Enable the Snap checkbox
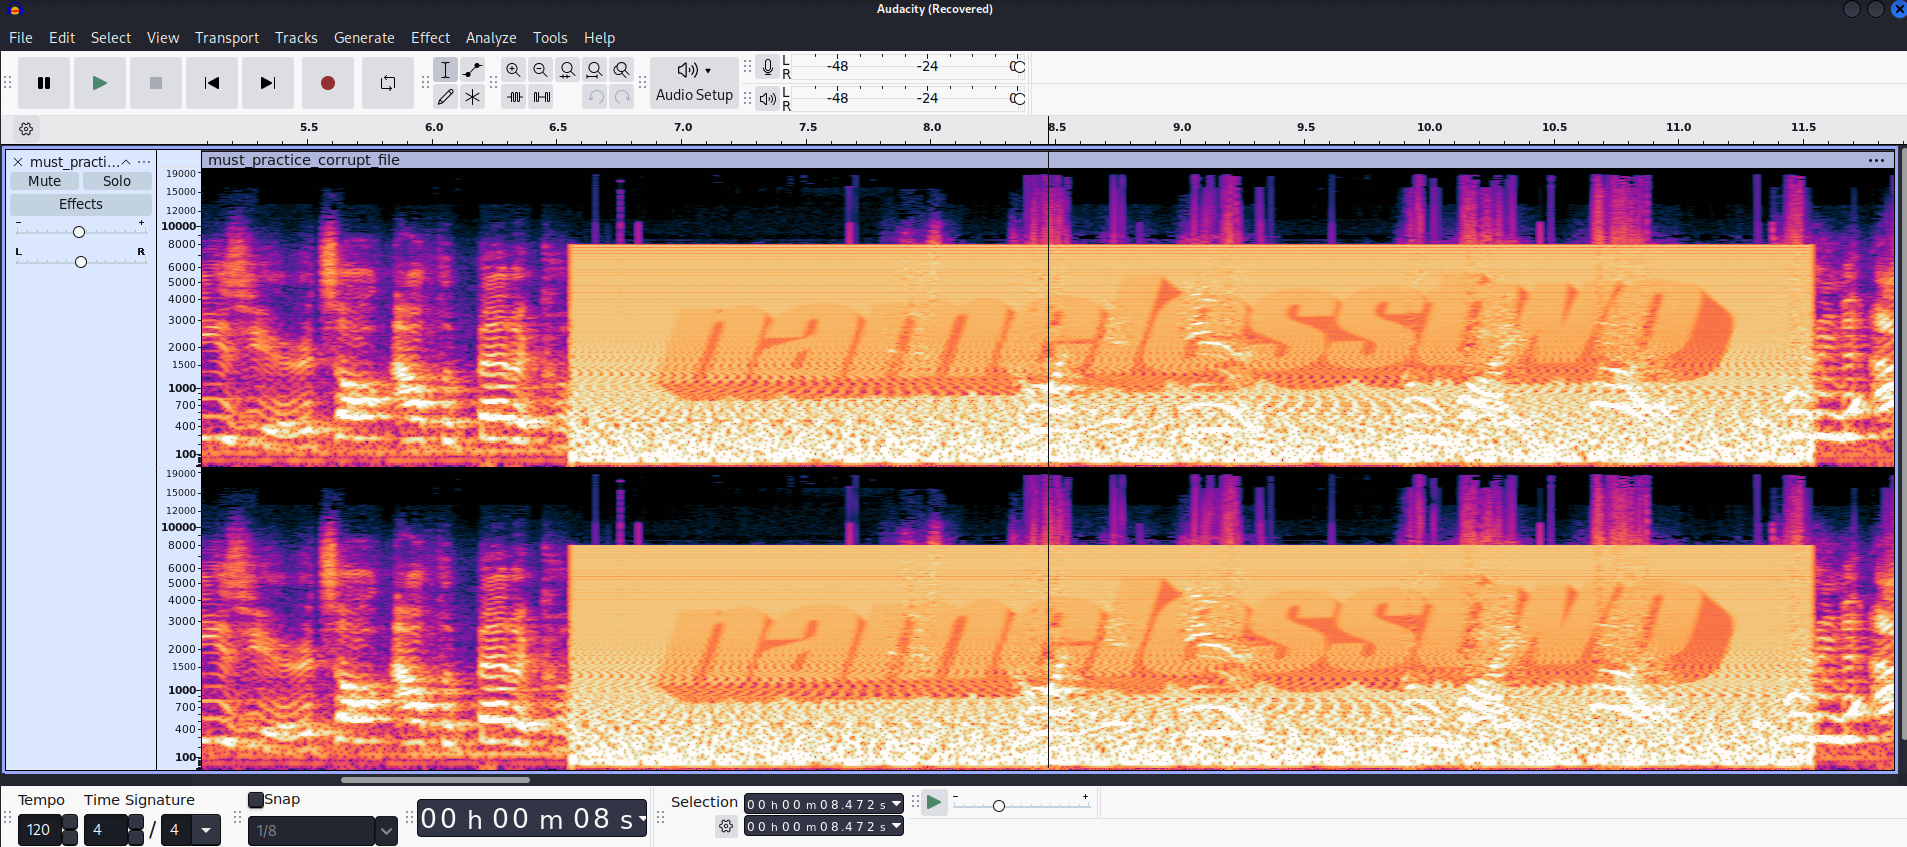The image size is (1907, 847). click(256, 800)
